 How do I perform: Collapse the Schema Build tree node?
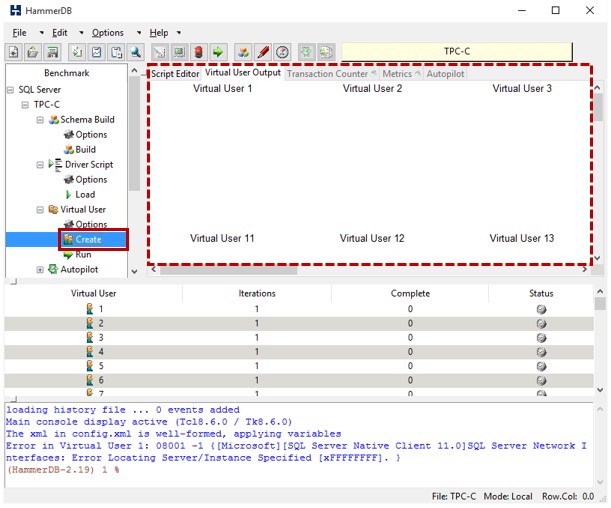tap(41, 120)
